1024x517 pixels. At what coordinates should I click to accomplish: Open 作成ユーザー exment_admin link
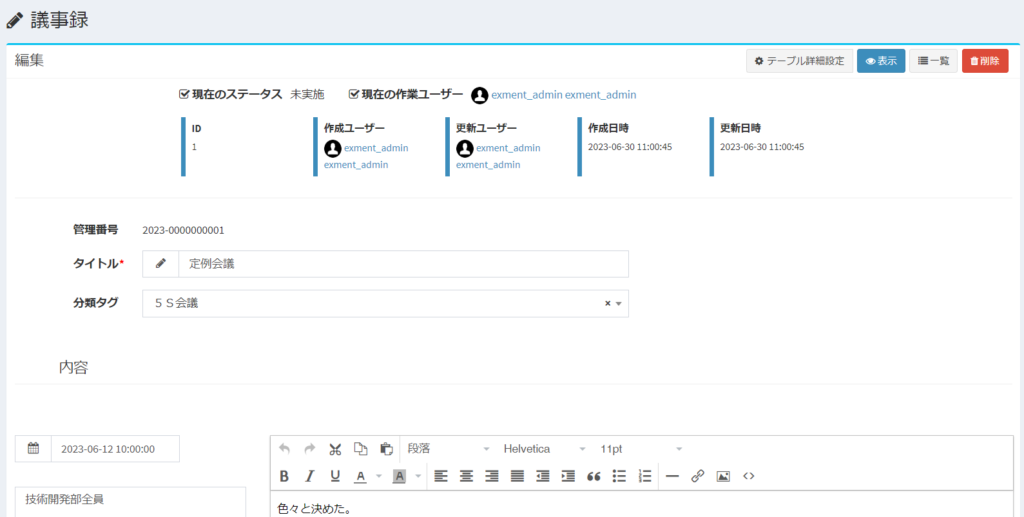pos(366,156)
